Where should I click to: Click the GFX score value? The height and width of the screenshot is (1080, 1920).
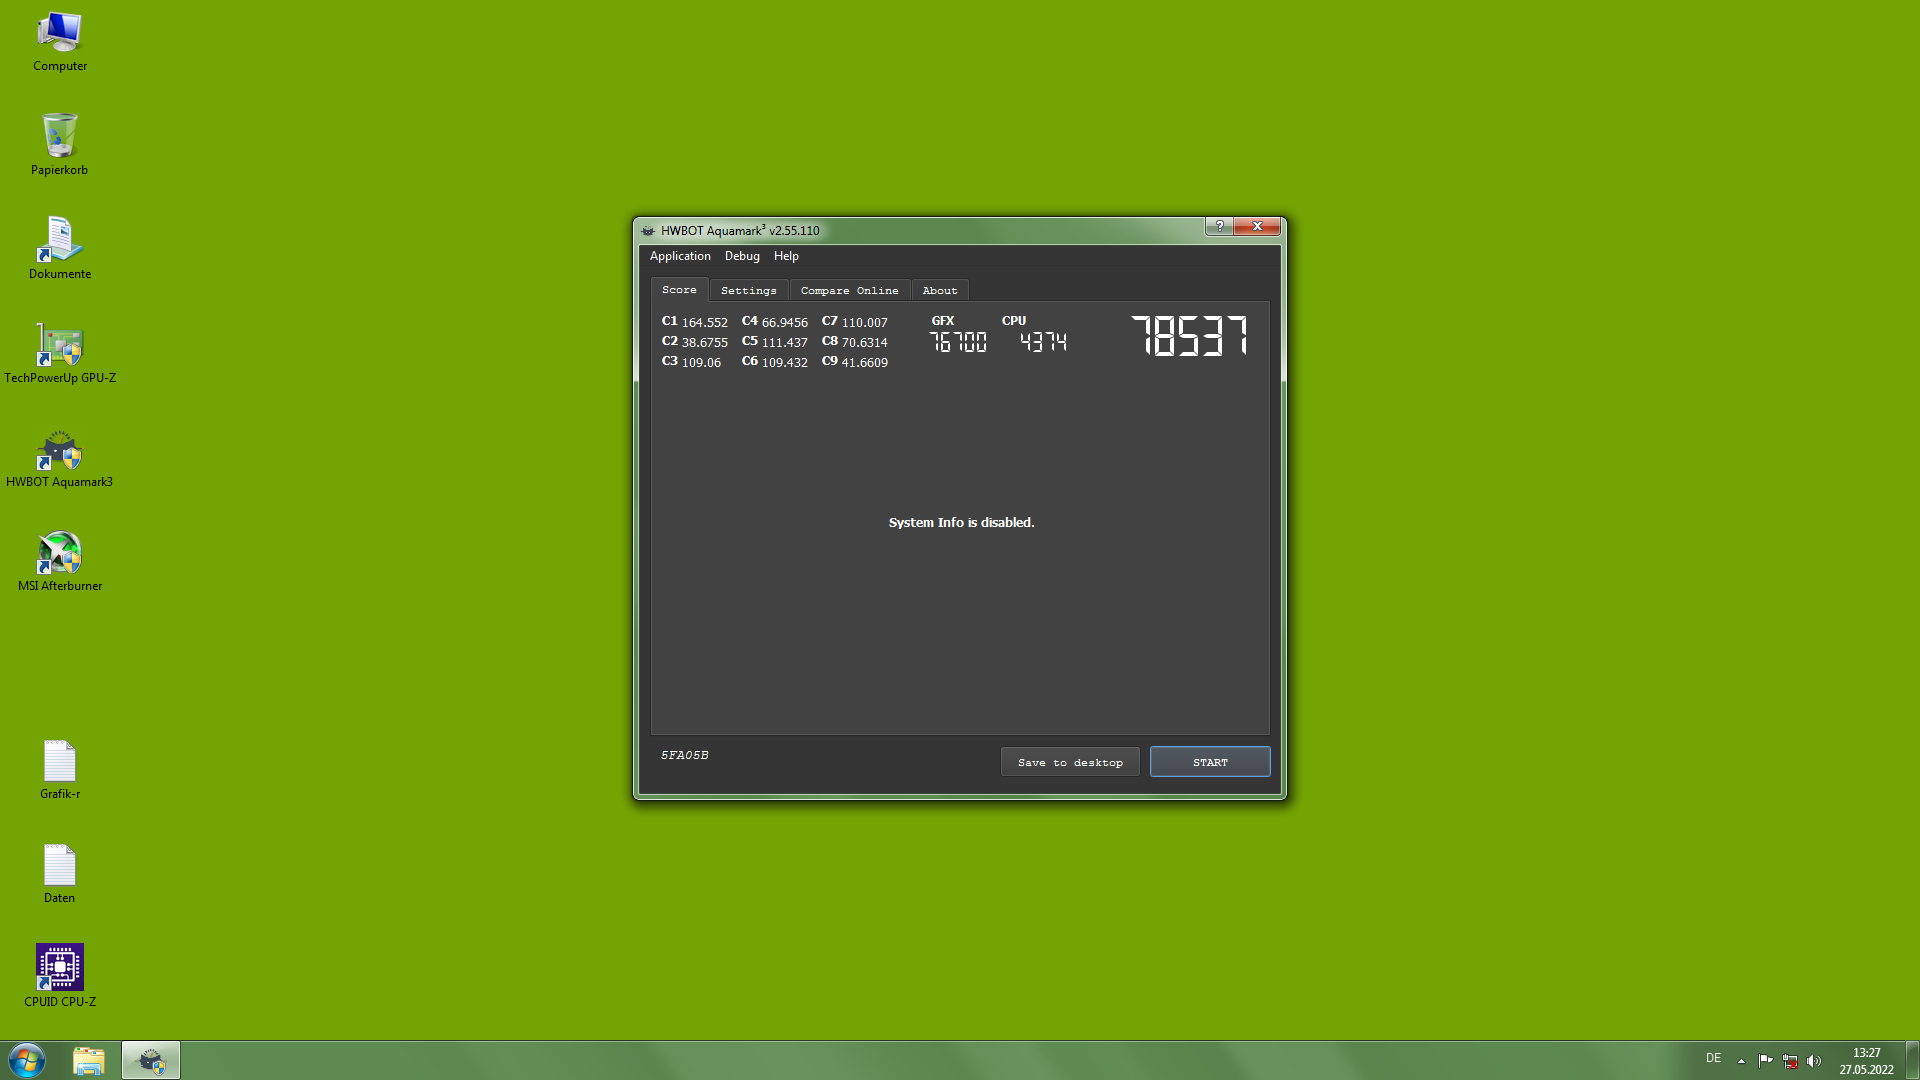(958, 342)
